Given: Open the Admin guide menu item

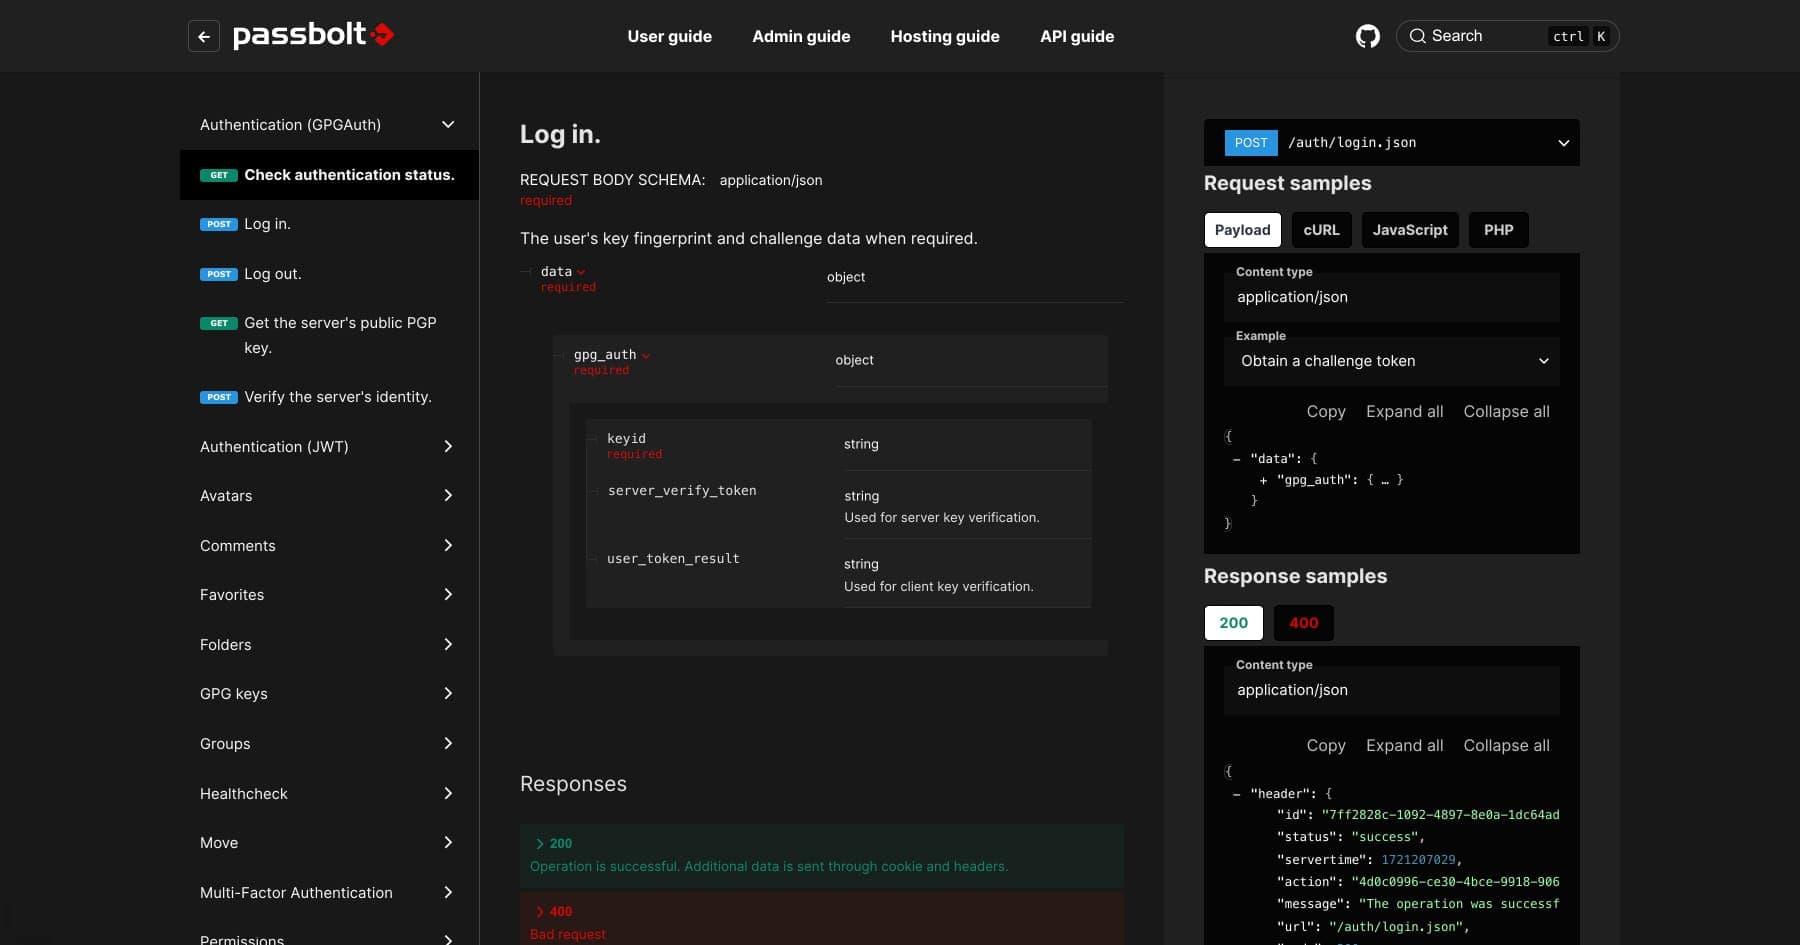Looking at the screenshot, I should click(801, 37).
